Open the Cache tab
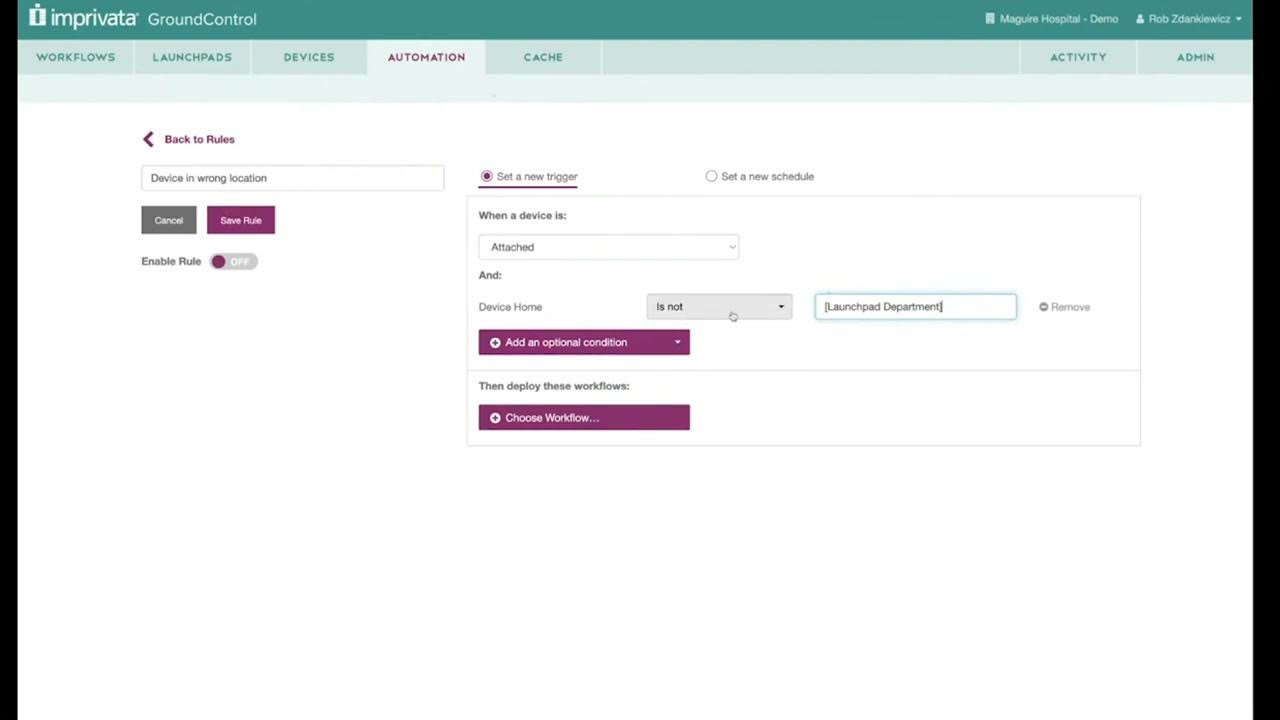 tap(543, 57)
